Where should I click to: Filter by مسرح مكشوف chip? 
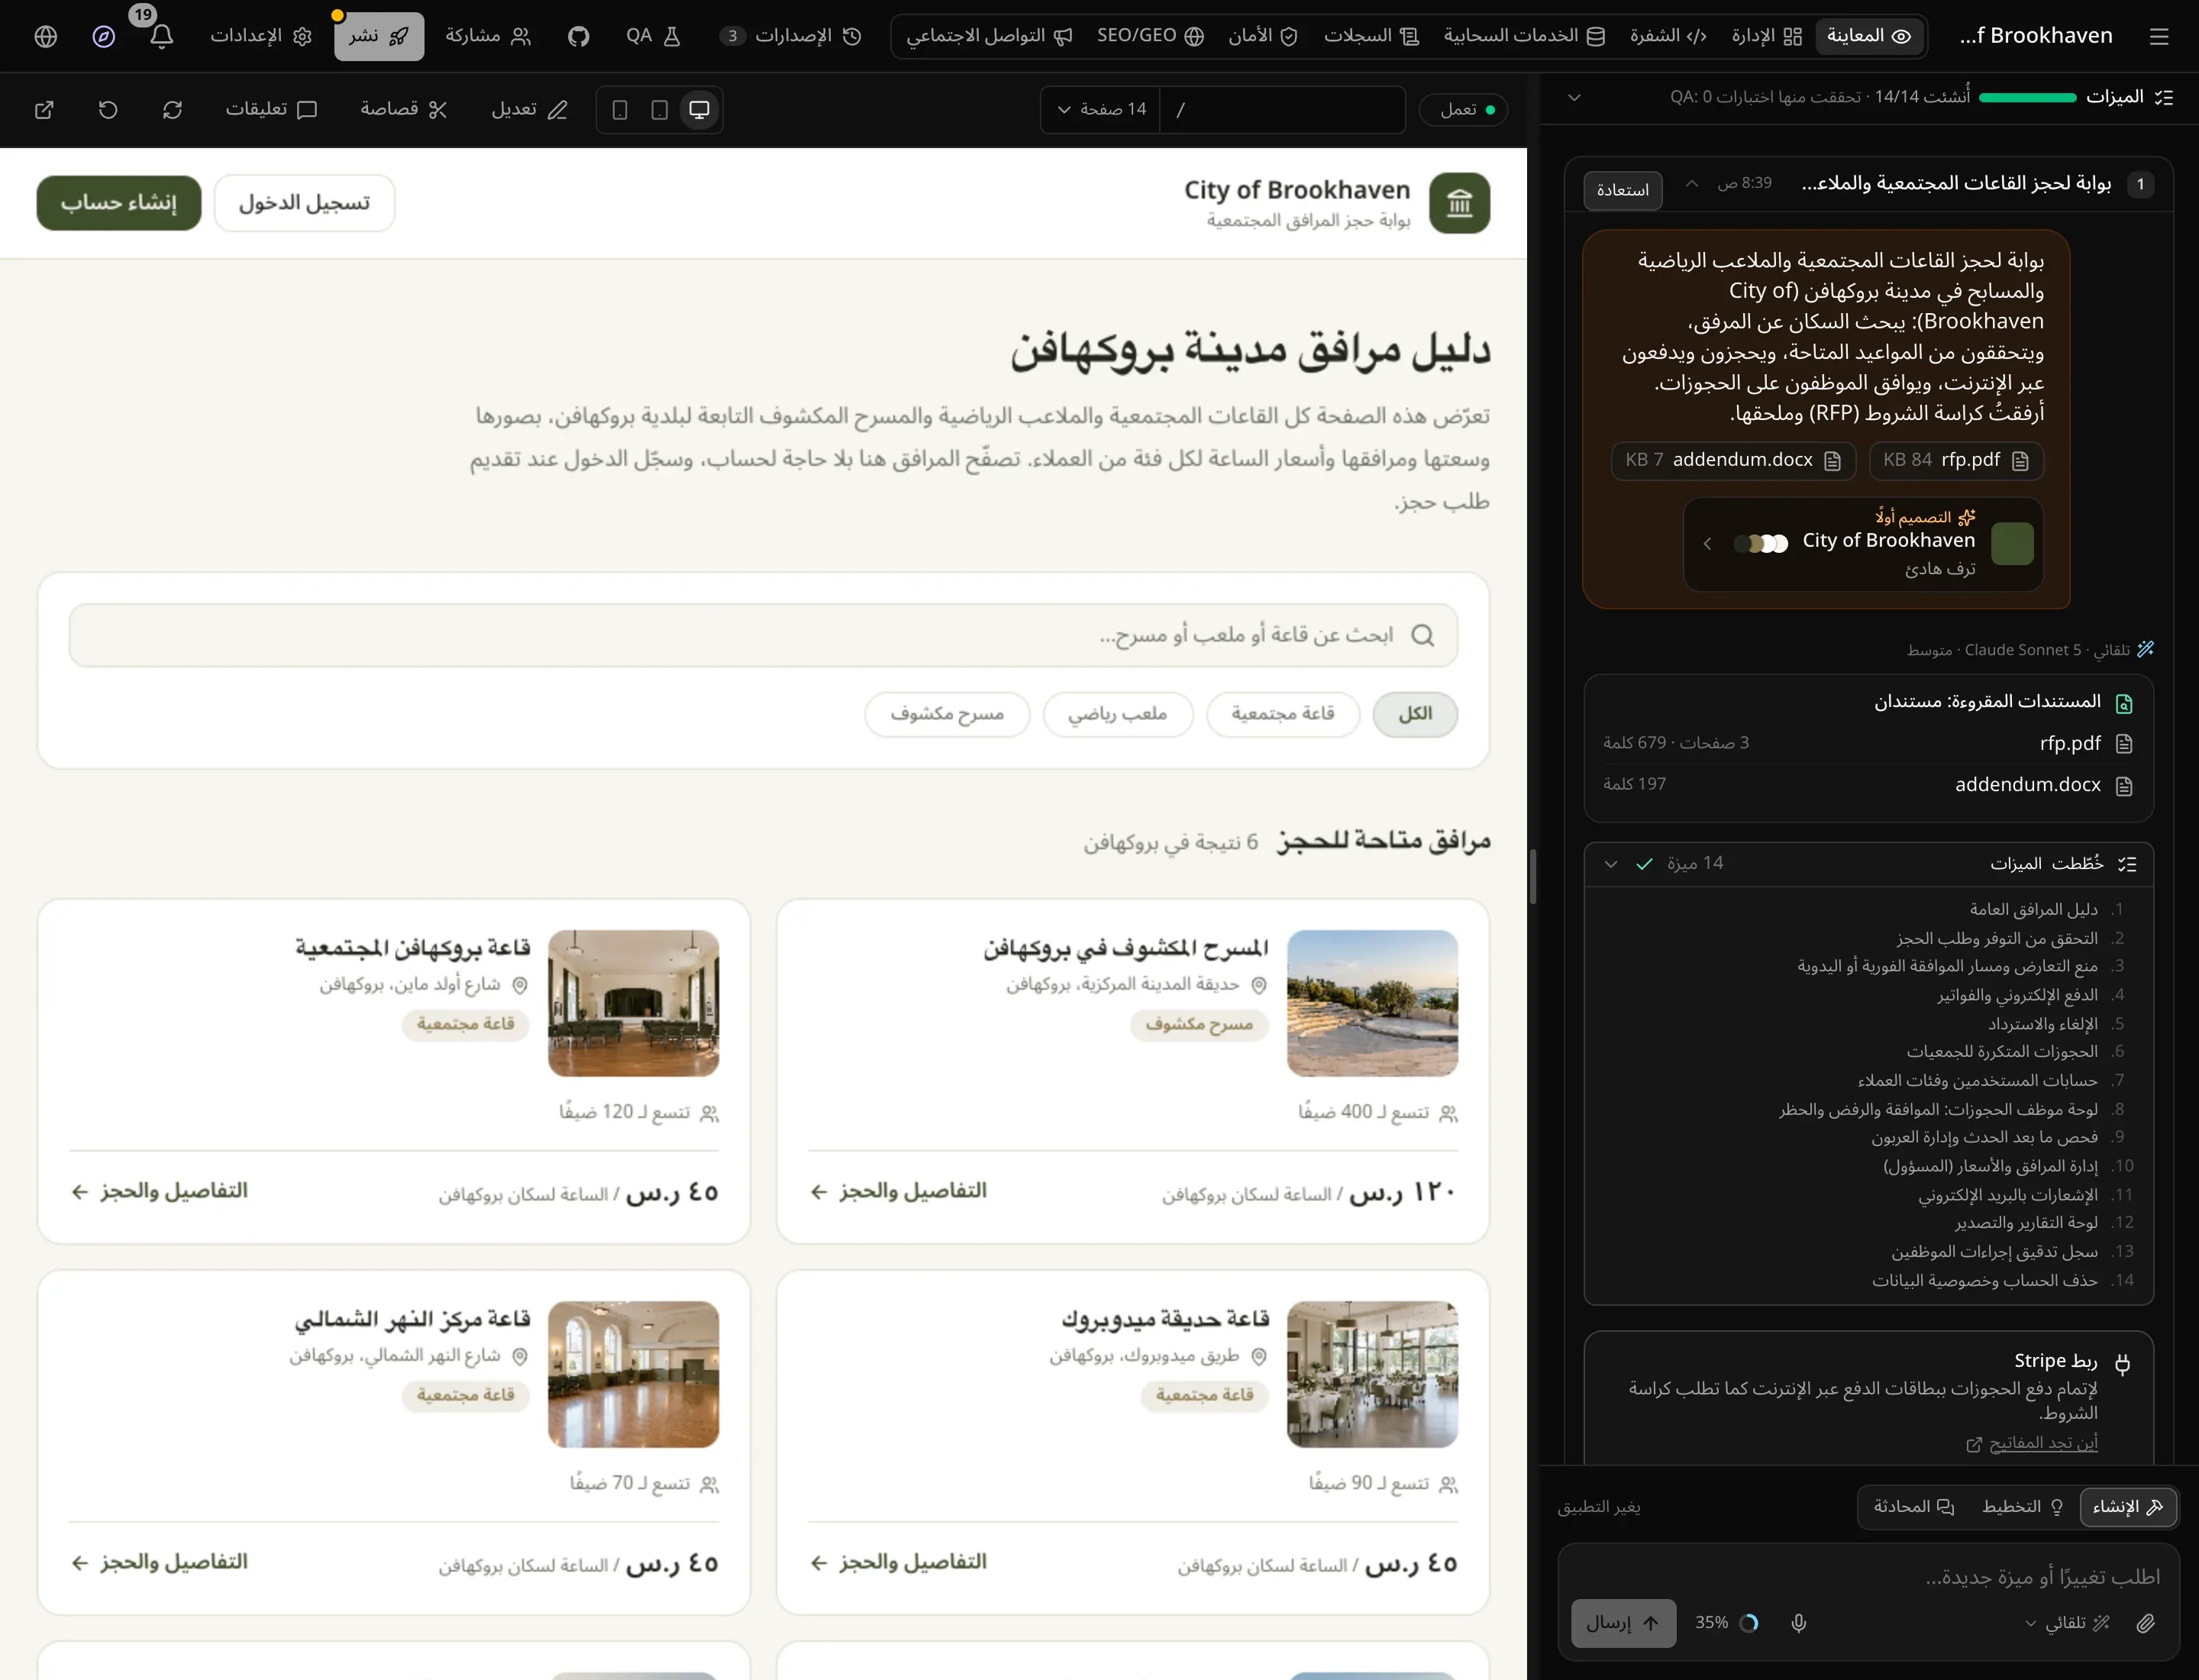tap(947, 714)
